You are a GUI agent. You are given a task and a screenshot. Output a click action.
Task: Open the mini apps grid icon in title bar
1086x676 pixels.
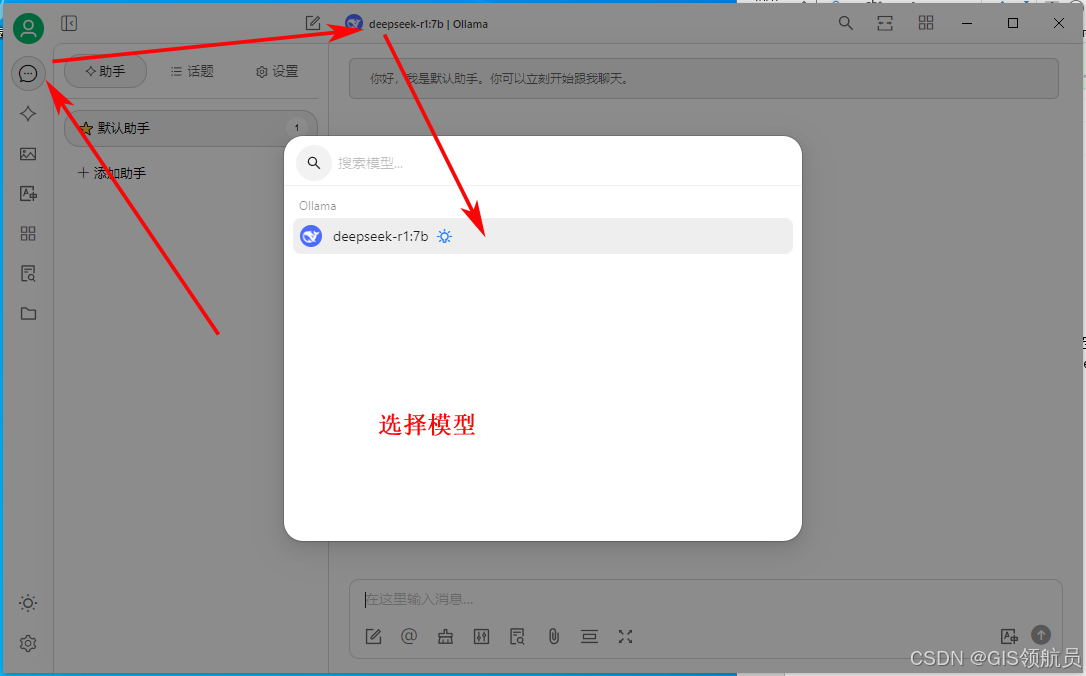click(926, 23)
